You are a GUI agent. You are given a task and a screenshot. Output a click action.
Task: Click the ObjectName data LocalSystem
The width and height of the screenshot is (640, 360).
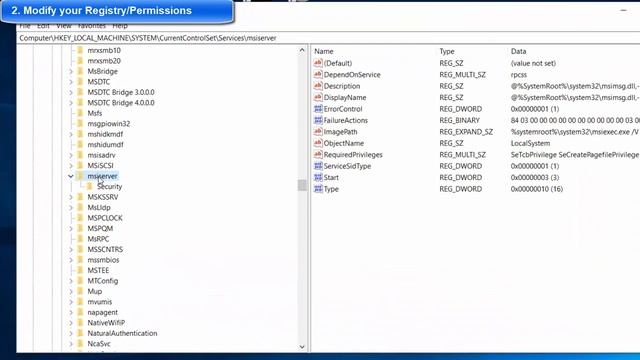click(530, 143)
